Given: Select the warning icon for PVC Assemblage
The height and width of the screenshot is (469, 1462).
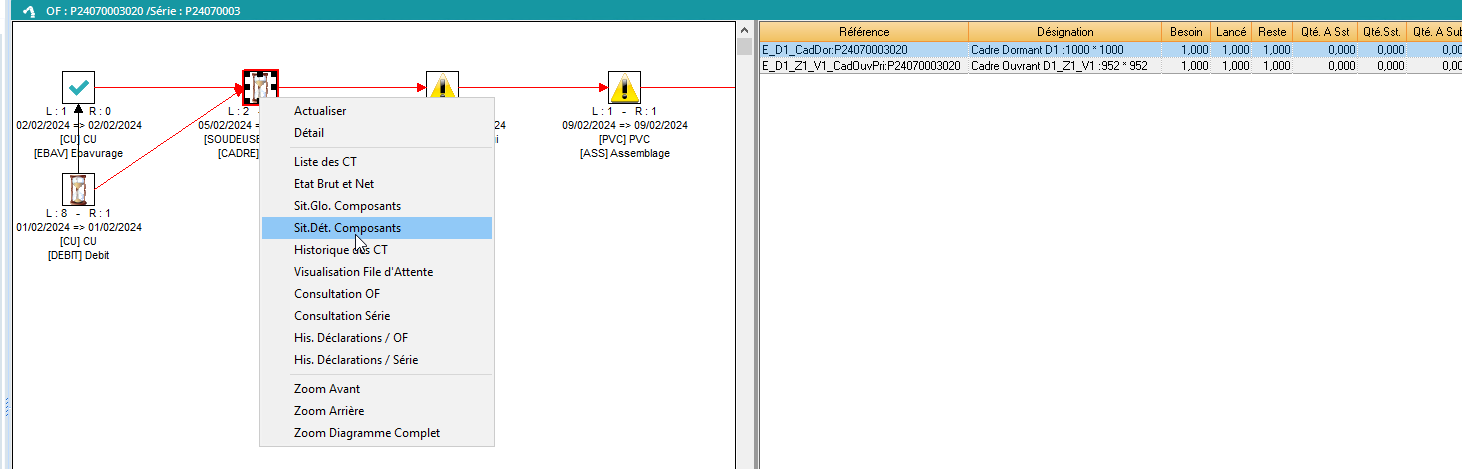Looking at the screenshot, I should (624, 87).
